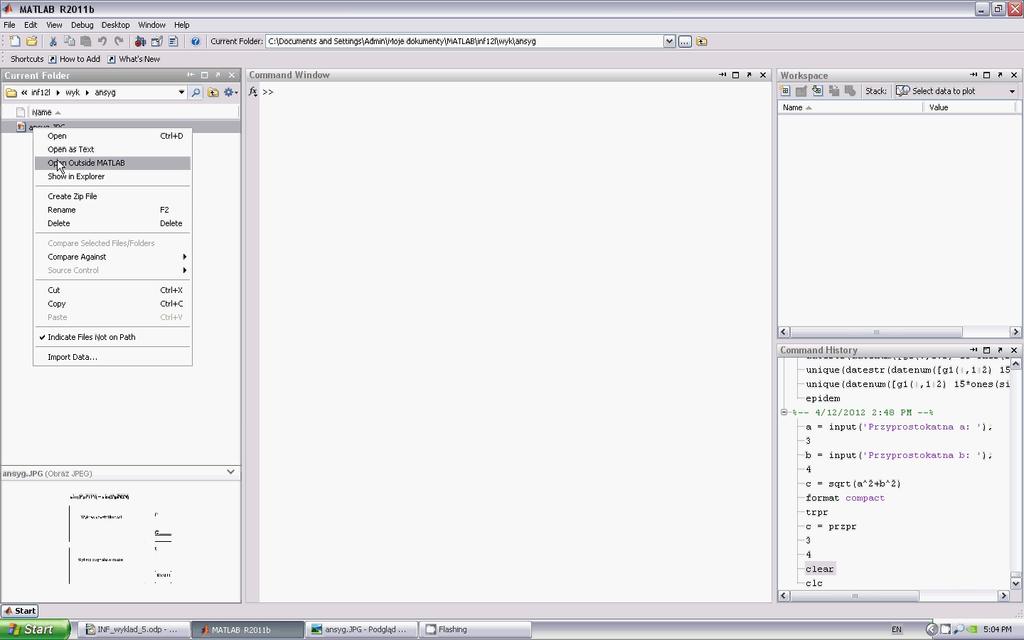This screenshot has height=640, width=1024.
Task: Click the Paste icon in main toolbar
Action: pos(86,41)
